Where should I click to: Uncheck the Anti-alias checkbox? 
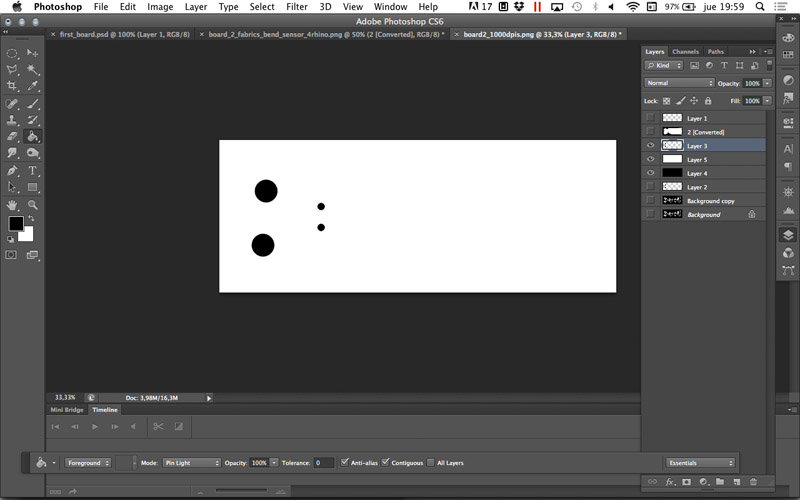coord(345,462)
